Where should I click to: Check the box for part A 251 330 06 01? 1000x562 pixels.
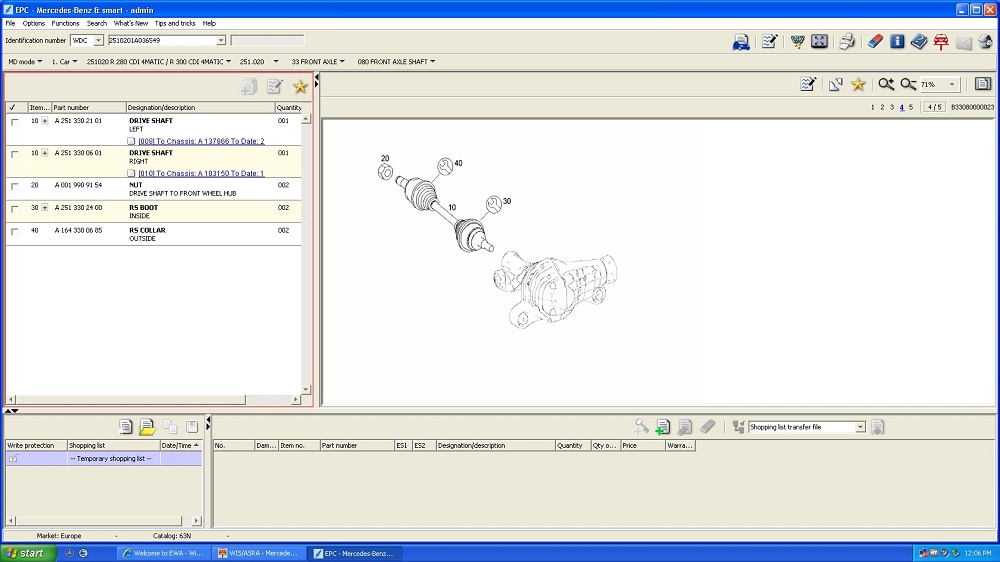tap(15, 154)
